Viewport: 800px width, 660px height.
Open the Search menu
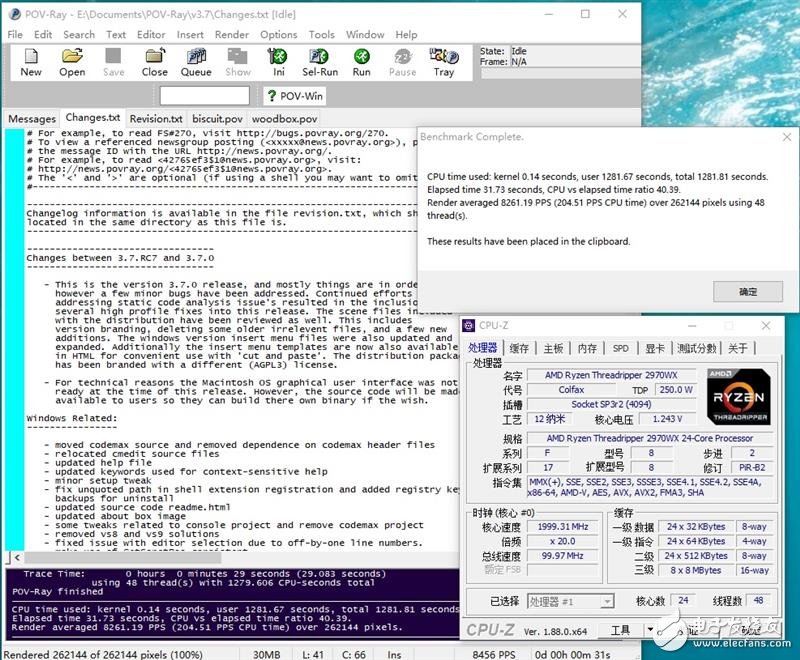coord(79,35)
